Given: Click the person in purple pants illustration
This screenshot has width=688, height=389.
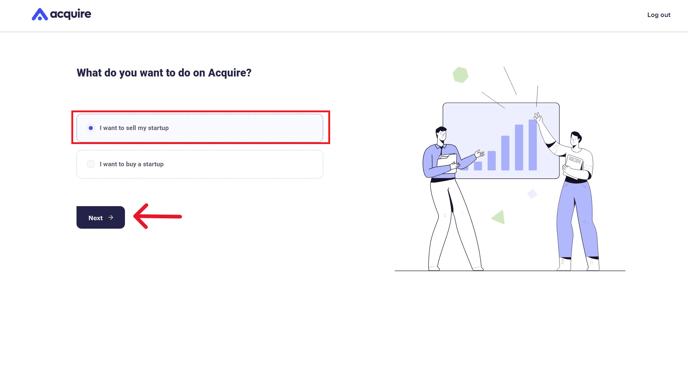Looking at the screenshot, I should coord(569,193).
